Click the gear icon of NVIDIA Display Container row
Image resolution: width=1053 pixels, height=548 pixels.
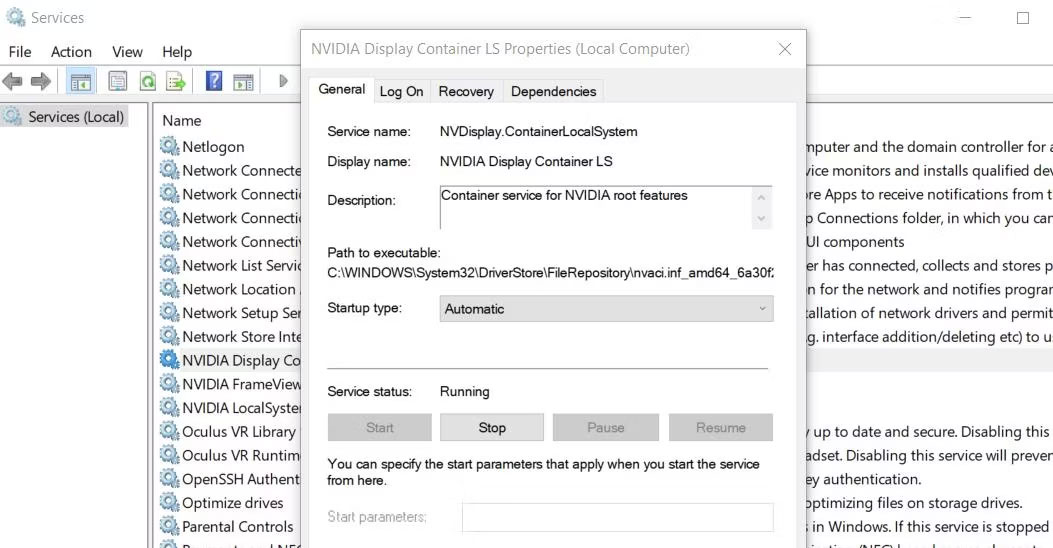(x=169, y=360)
